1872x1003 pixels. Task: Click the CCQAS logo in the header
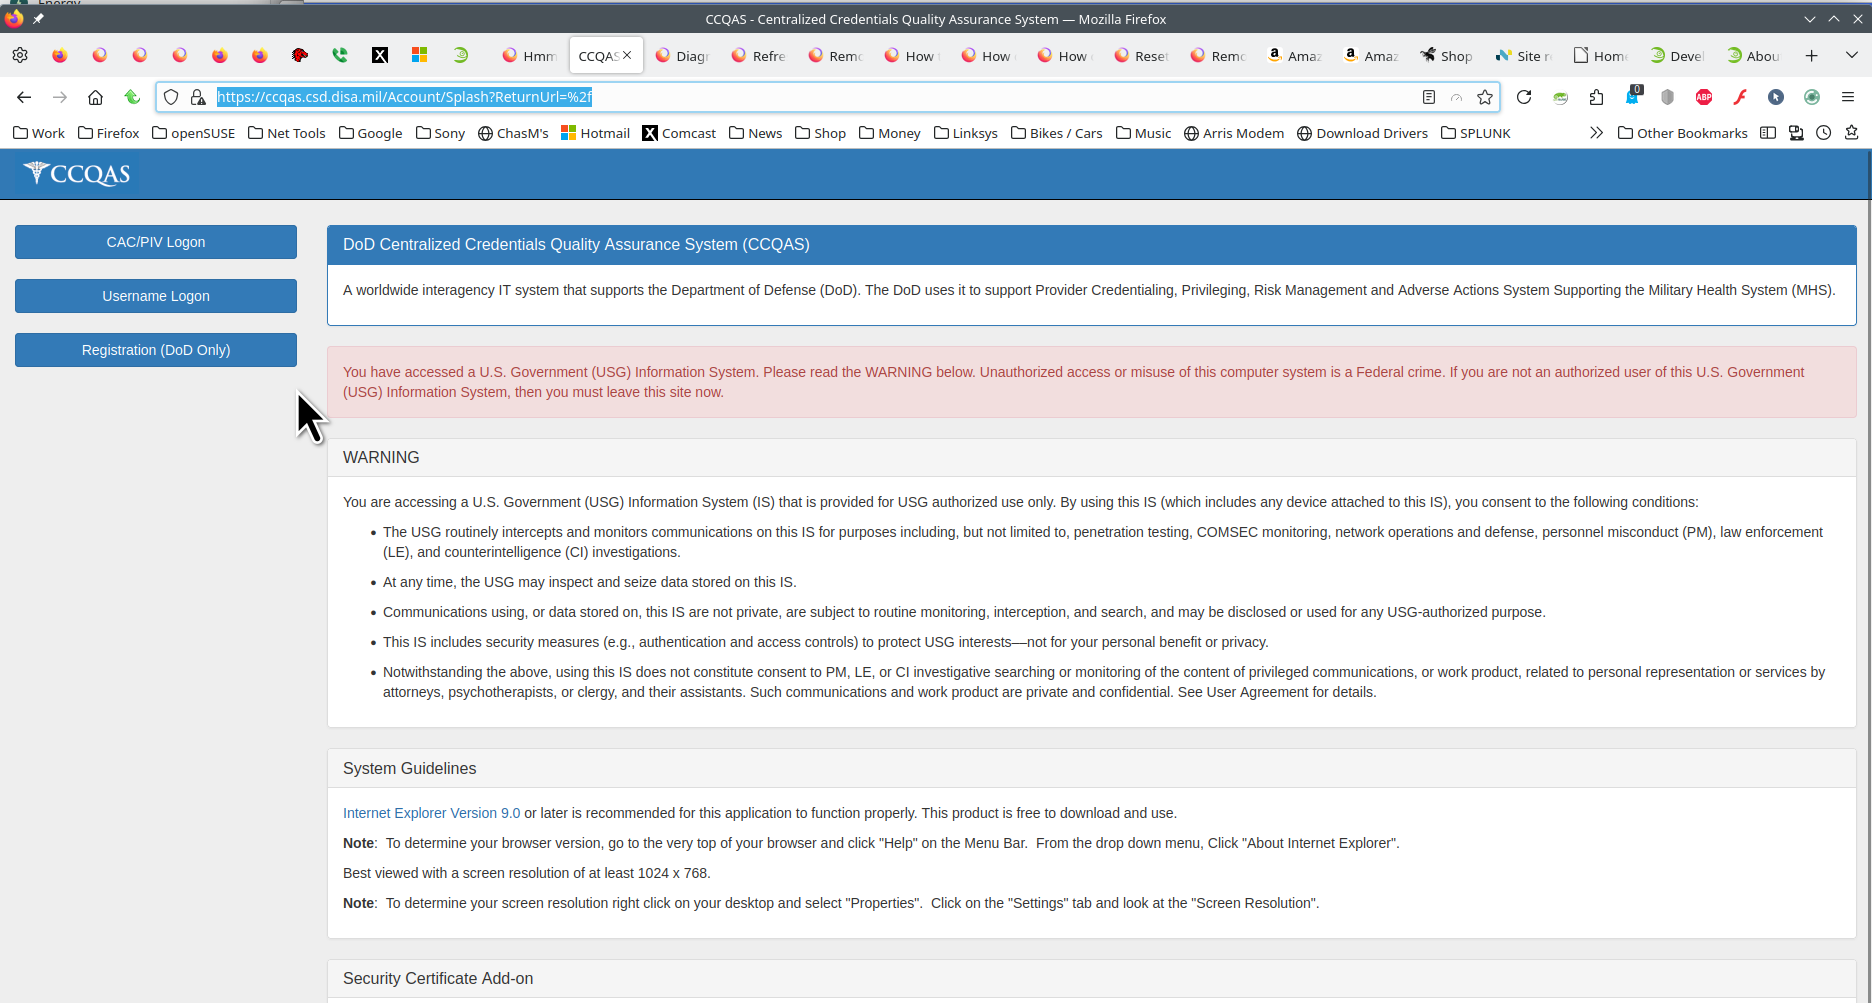77,174
